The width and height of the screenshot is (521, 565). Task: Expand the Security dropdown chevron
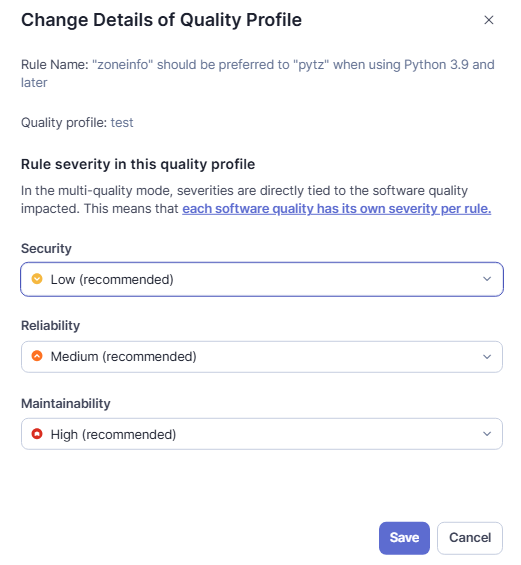(487, 279)
